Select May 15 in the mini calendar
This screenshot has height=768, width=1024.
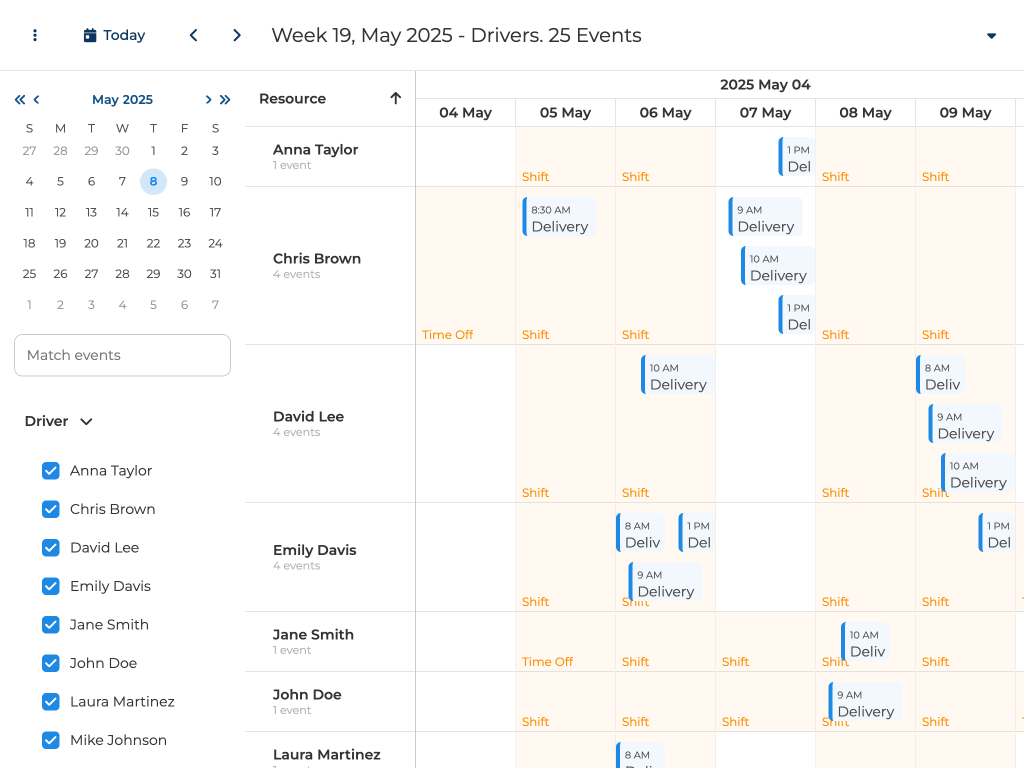point(153,212)
